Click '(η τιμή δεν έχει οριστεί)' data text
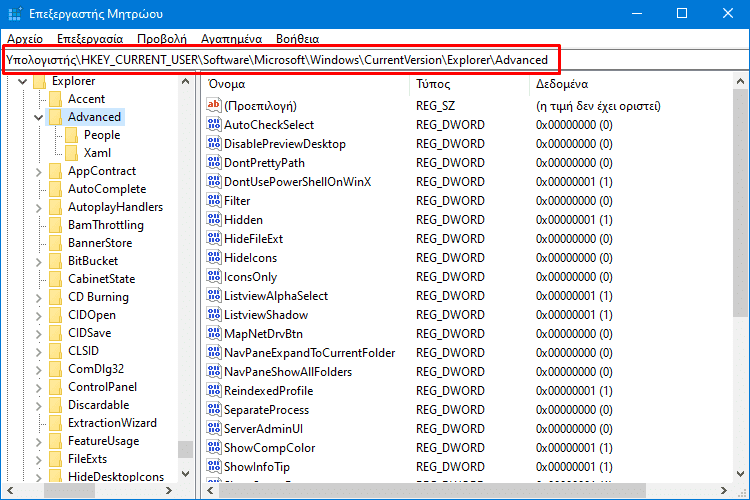The height and width of the screenshot is (500, 750). (x=598, y=106)
